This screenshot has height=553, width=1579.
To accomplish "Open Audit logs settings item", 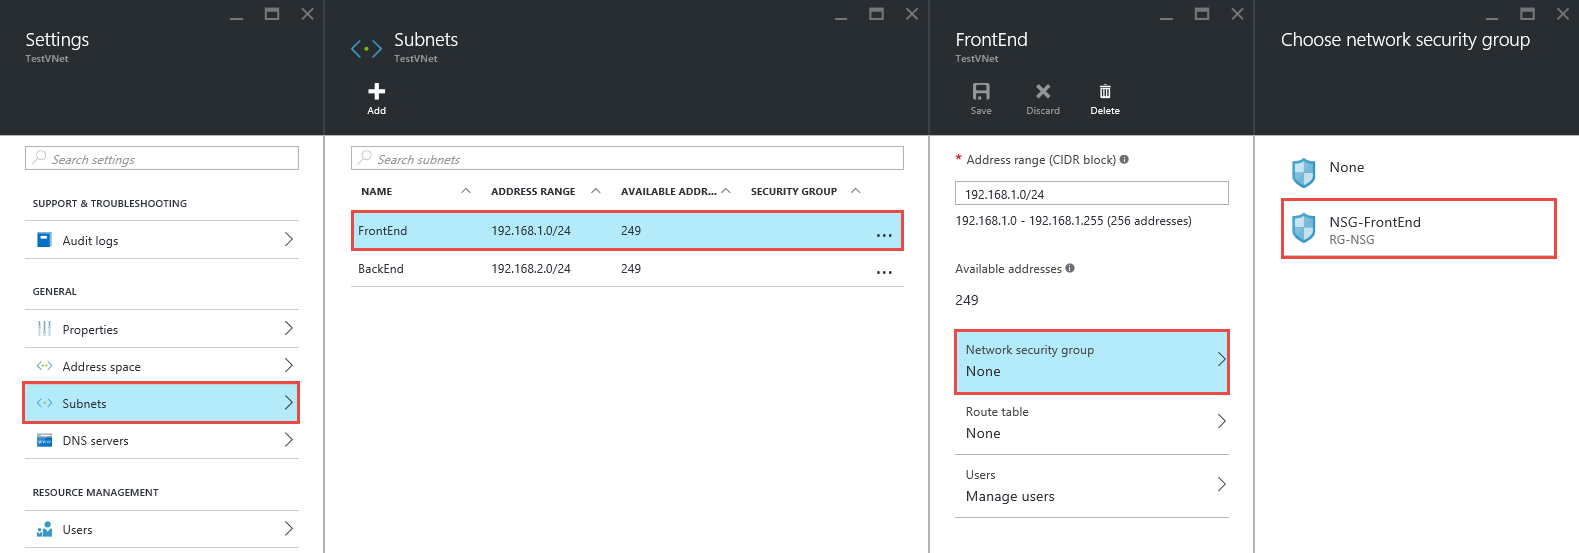I will coord(161,240).
